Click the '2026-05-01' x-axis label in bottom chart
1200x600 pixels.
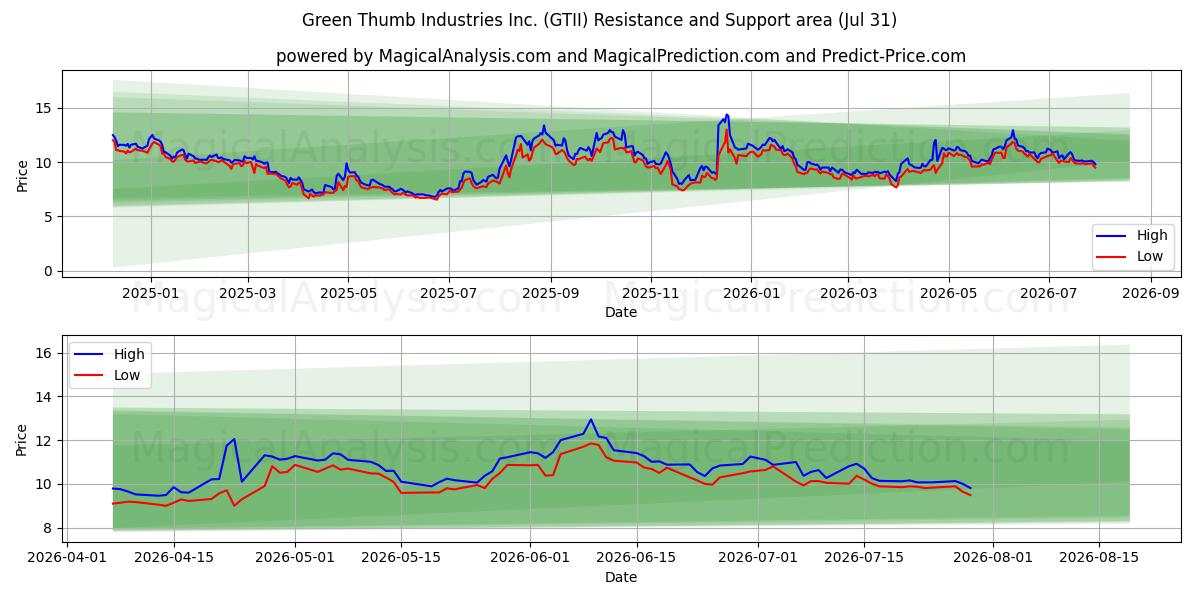click(295, 559)
